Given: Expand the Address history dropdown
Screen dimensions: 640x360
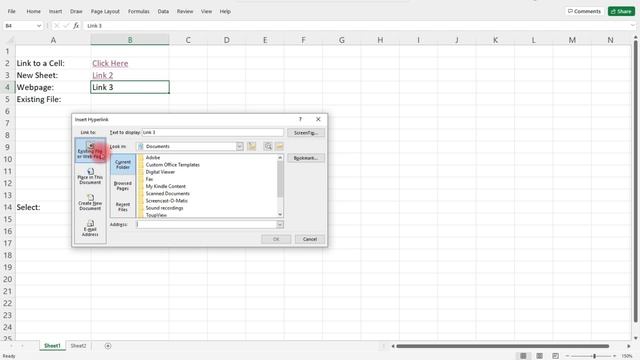Looking at the screenshot, I should pos(280,224).
